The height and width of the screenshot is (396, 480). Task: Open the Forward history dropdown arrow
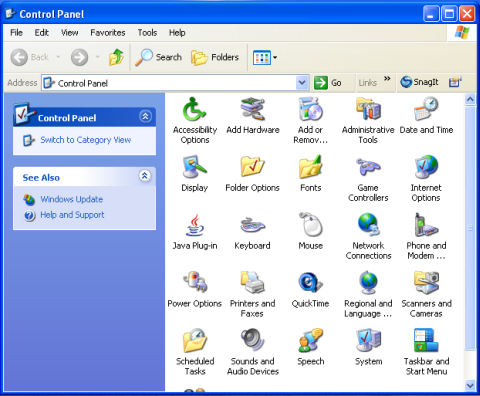tap(97, 57)
